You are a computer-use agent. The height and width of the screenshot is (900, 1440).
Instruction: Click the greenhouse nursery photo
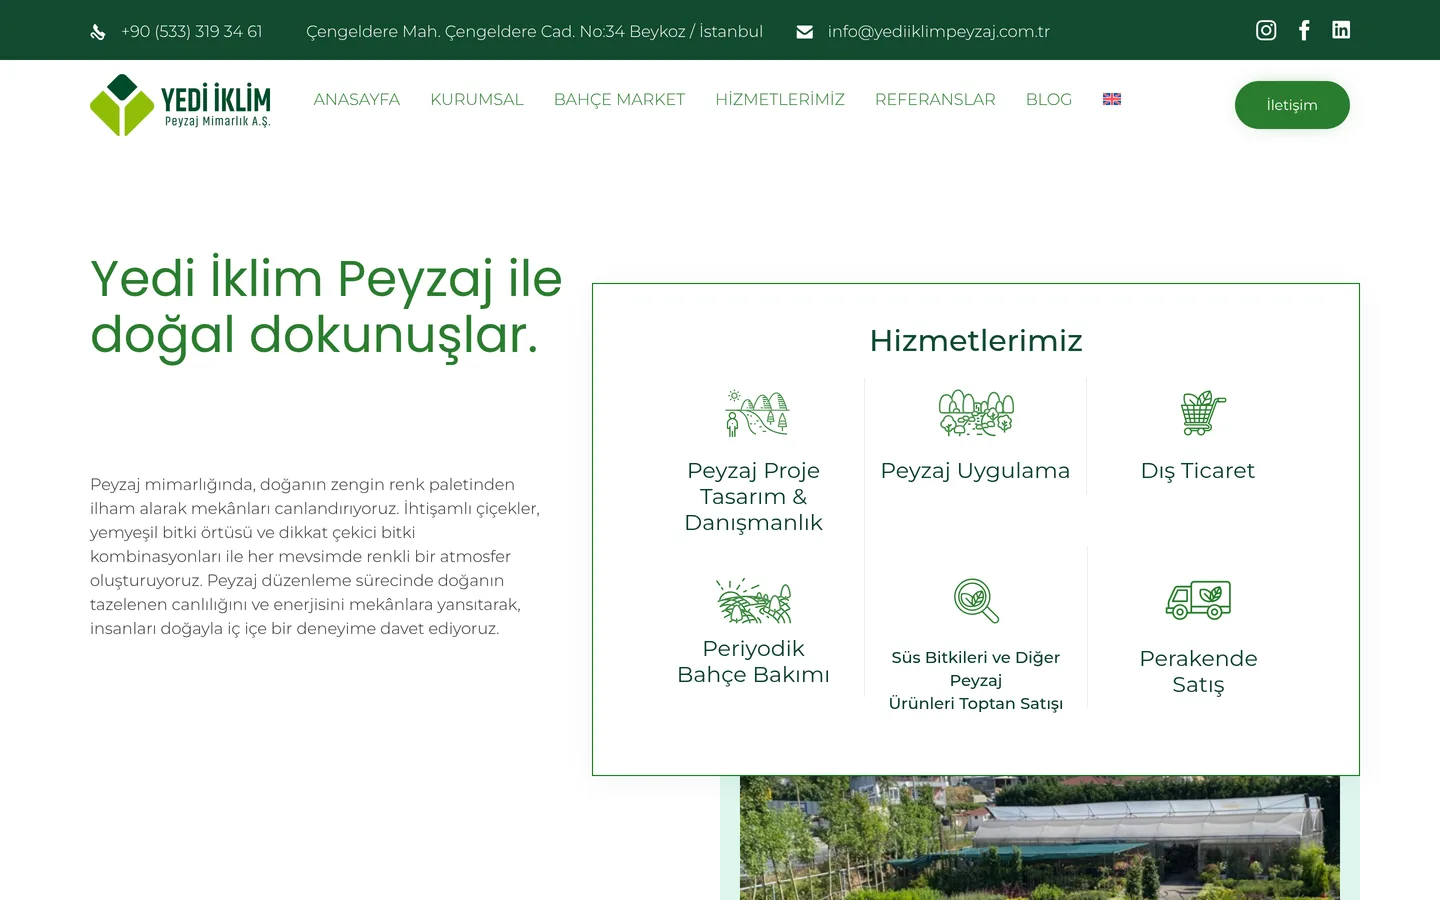(x=1040, y=838)
